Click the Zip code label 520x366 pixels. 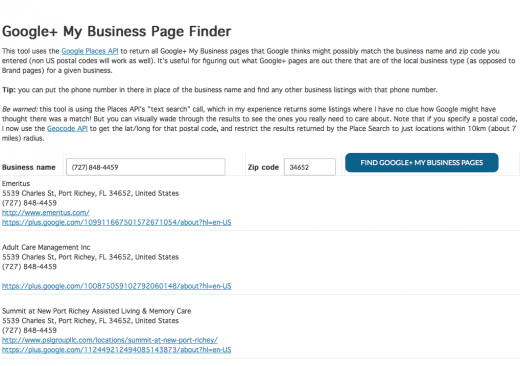(x=263, y=167)
